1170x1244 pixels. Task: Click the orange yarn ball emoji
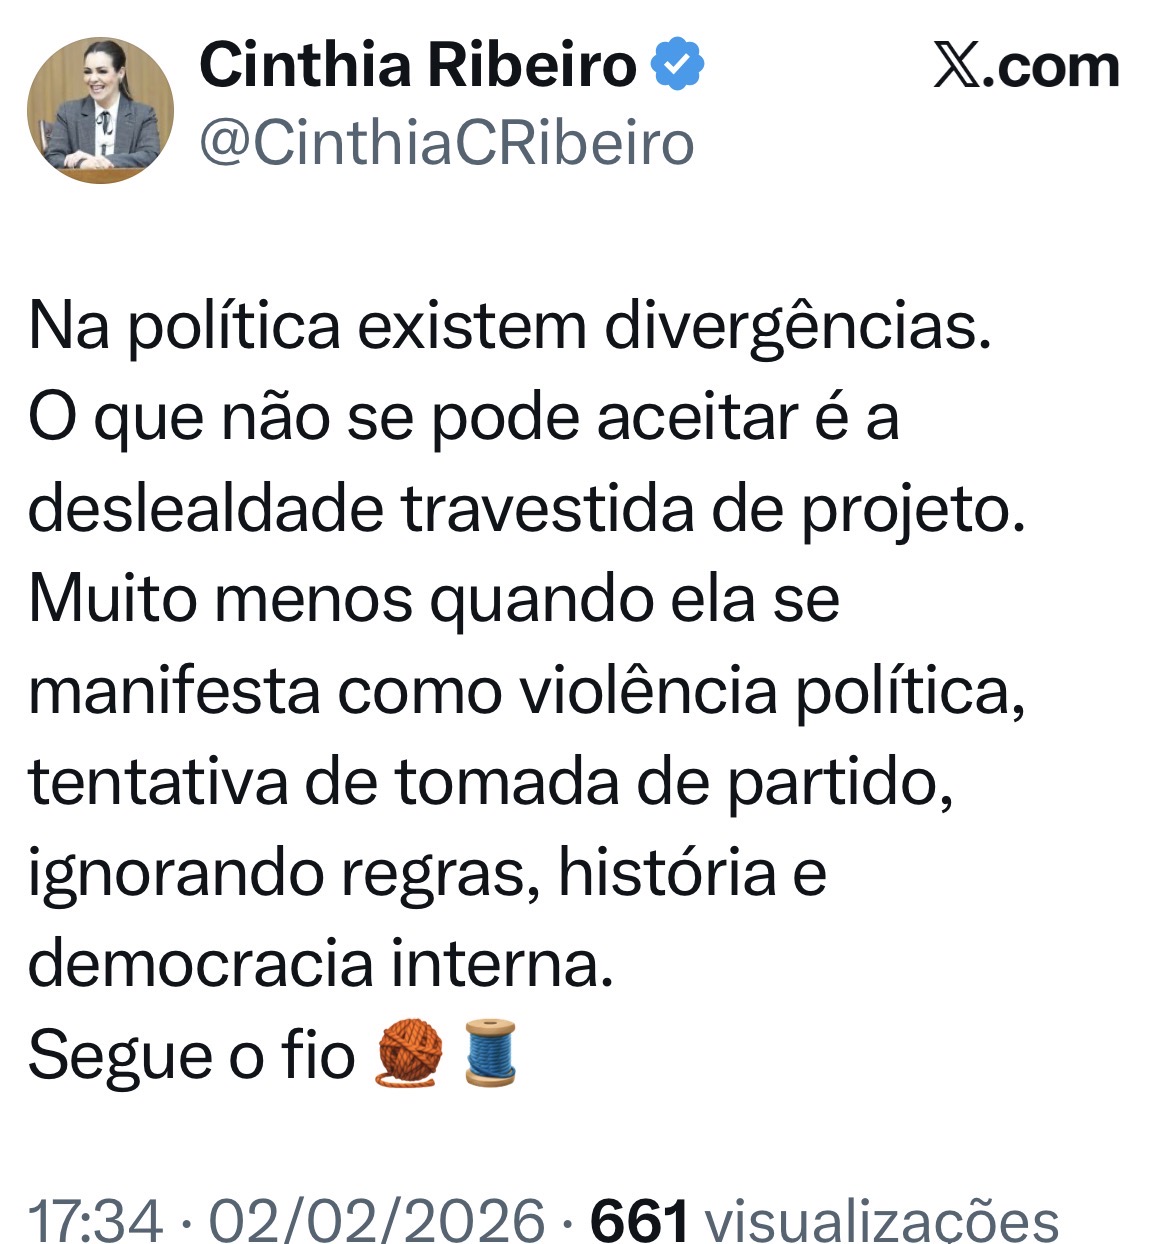[x=410, y=1052]
